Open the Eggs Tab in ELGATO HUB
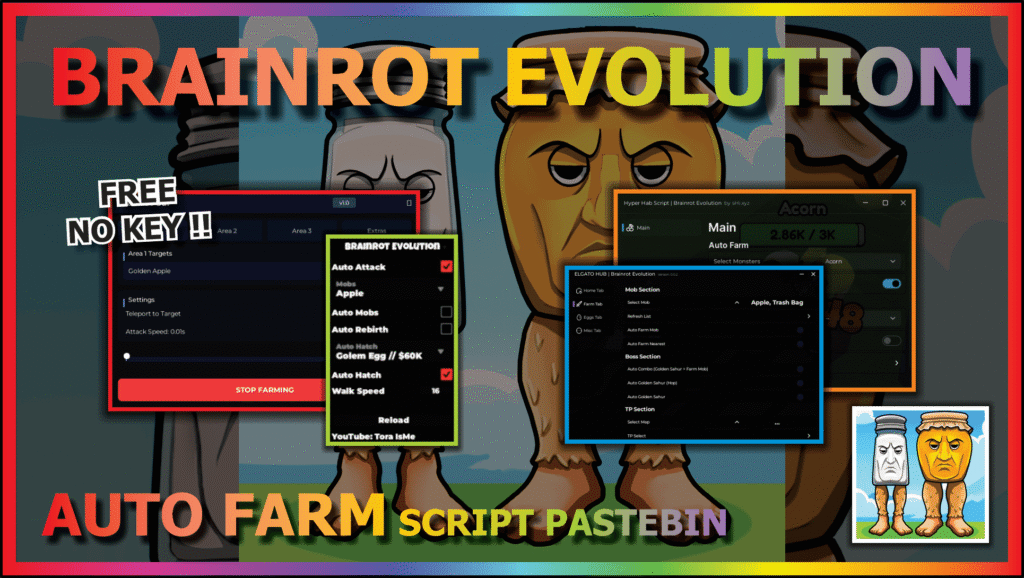The height and width of the screenshot is (578, 1024). point(589,317)
